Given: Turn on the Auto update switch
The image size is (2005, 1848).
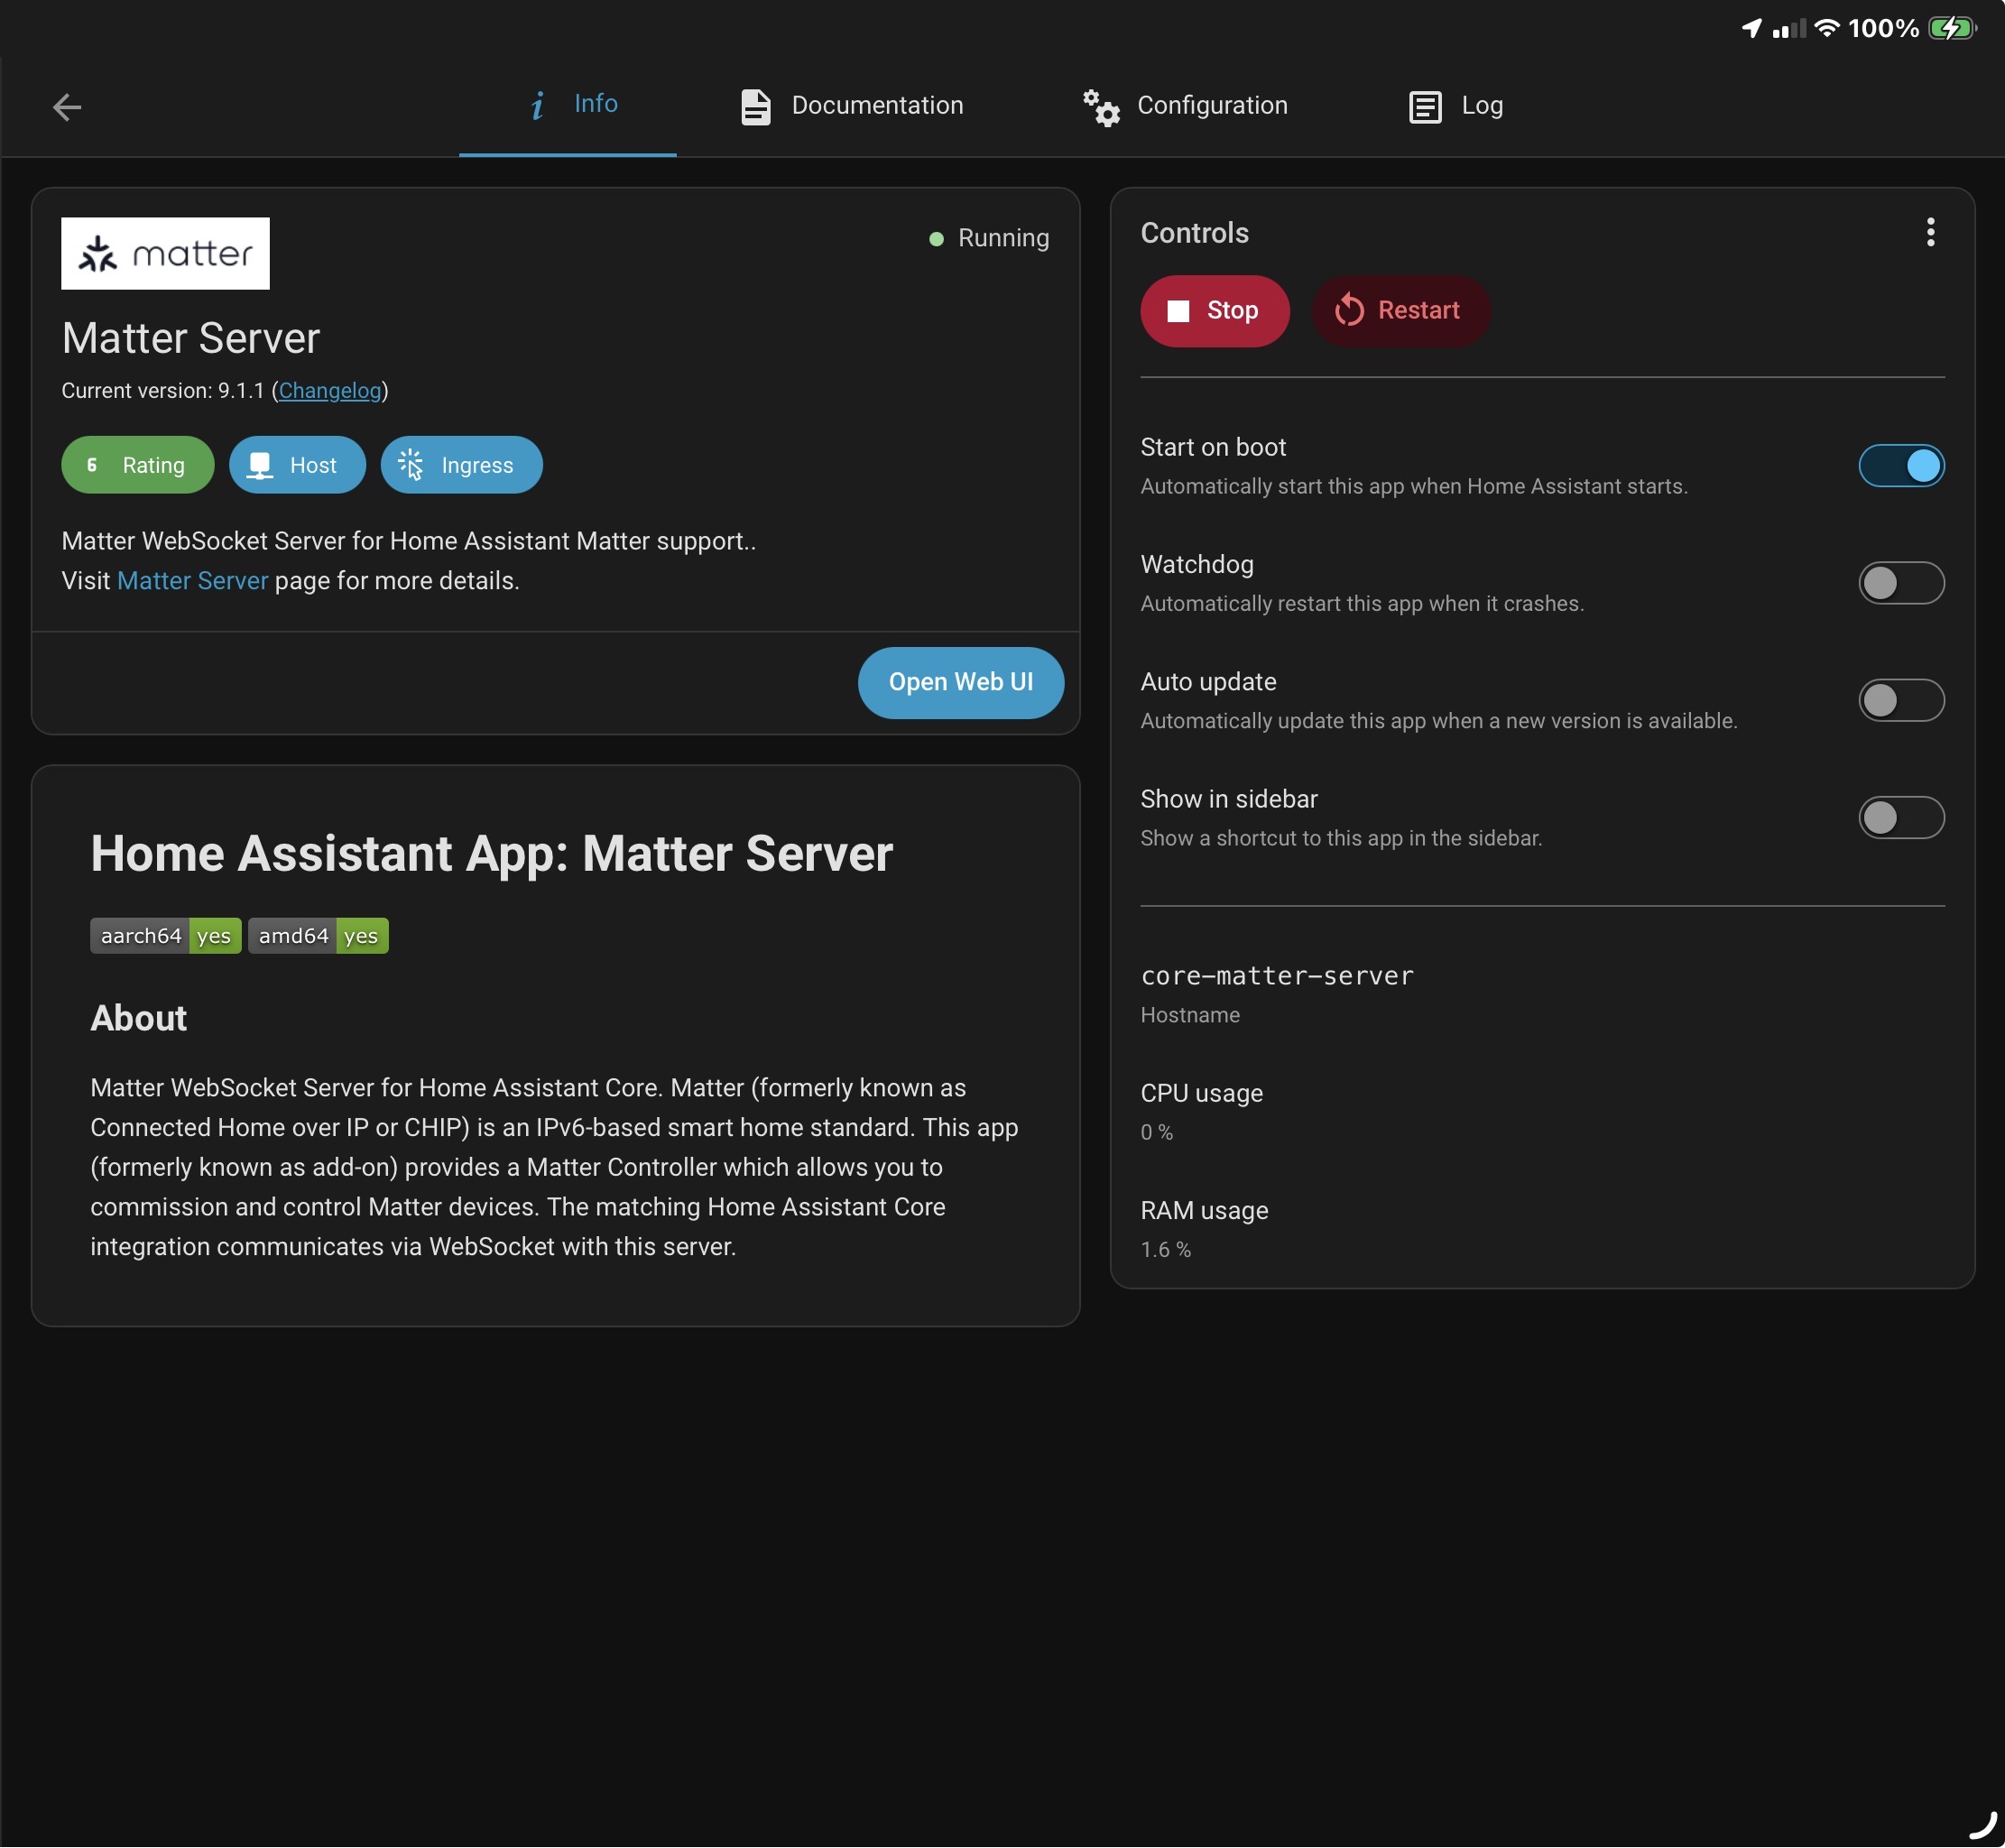Looking at the screenshot, I should (1901, 700).
